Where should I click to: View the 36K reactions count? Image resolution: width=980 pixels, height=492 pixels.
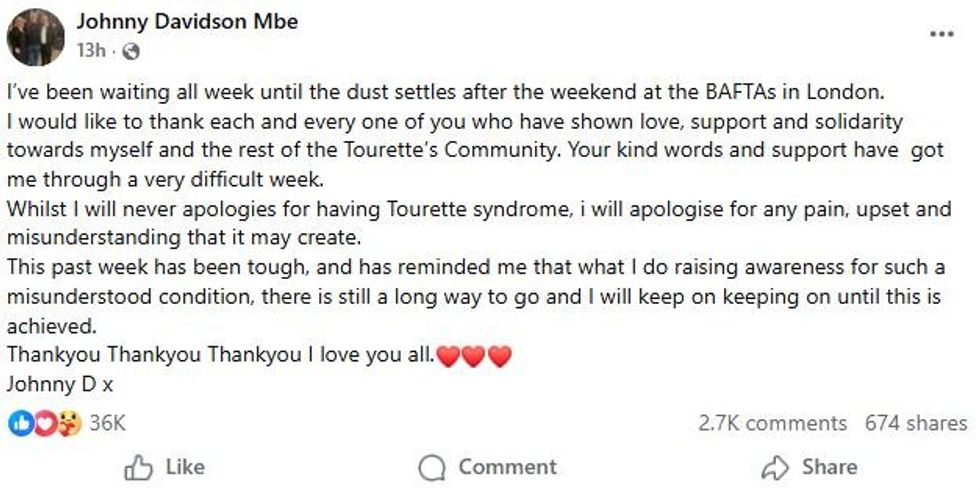pyautogui.click(x=107, y=423)
